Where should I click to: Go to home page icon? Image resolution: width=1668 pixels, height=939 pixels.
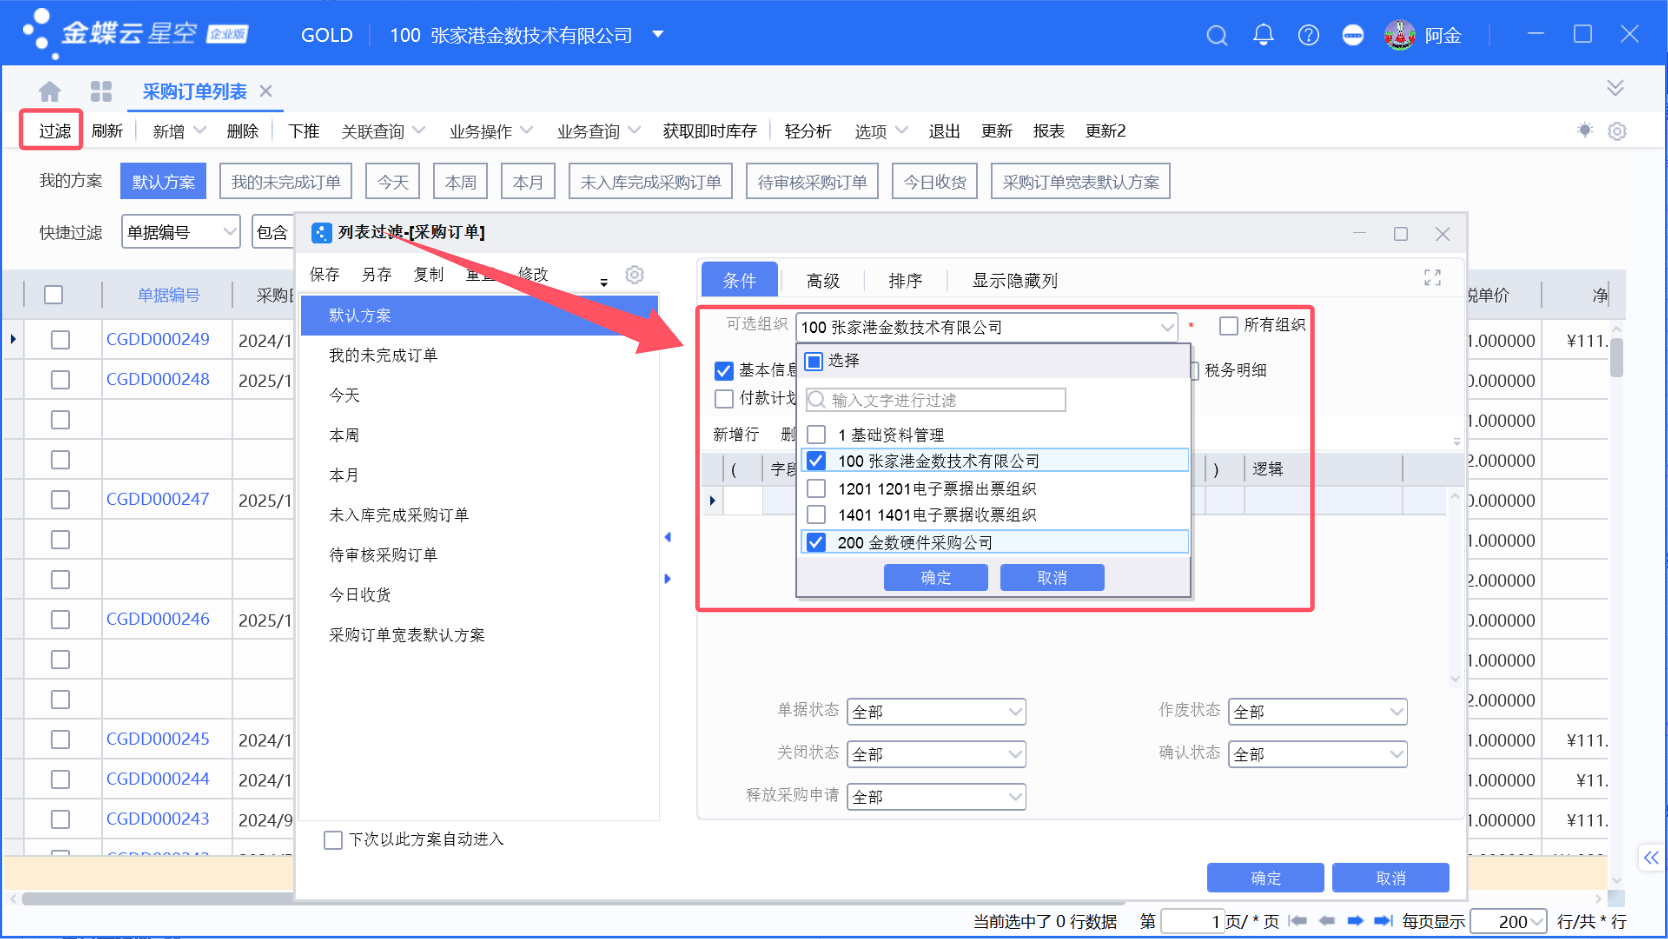(50, 91)
